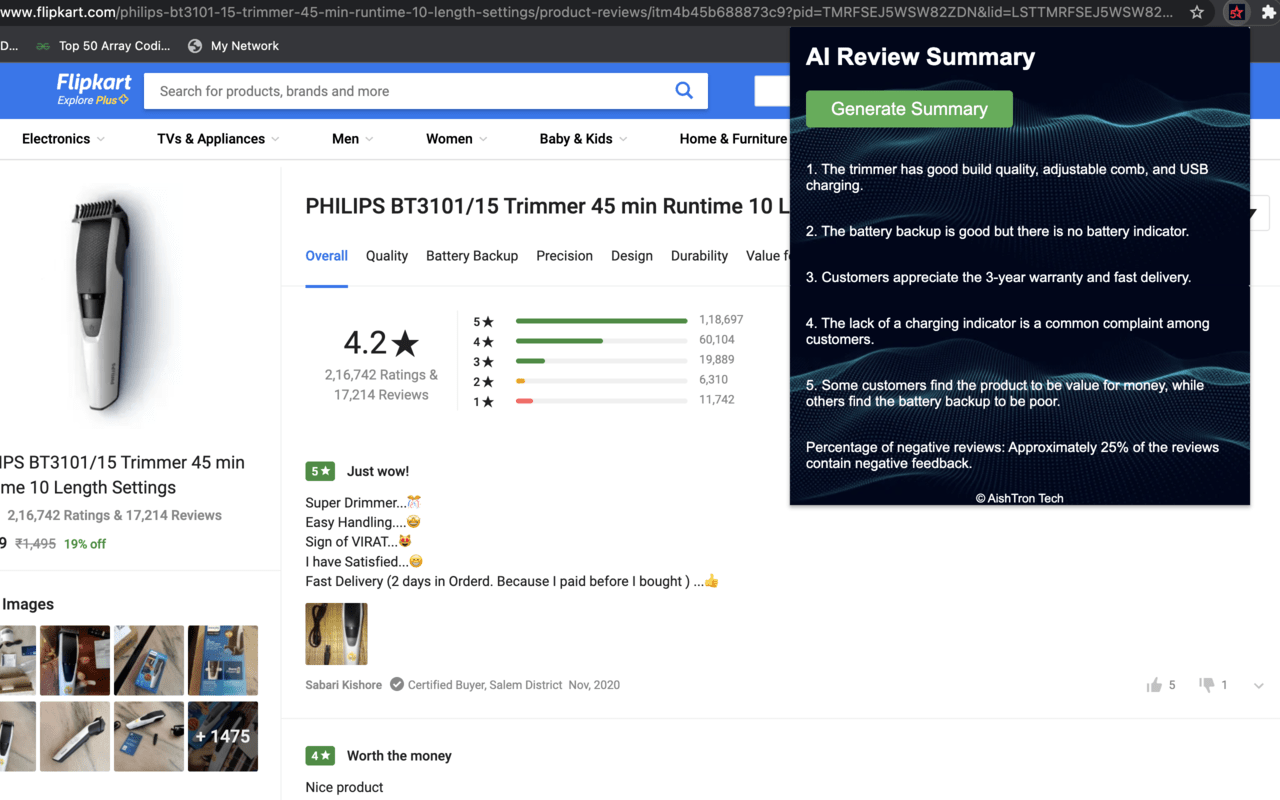The height and width of the screenshot is (800, 1280).
Task: Click the Flipkart logo
Action: 94,82
